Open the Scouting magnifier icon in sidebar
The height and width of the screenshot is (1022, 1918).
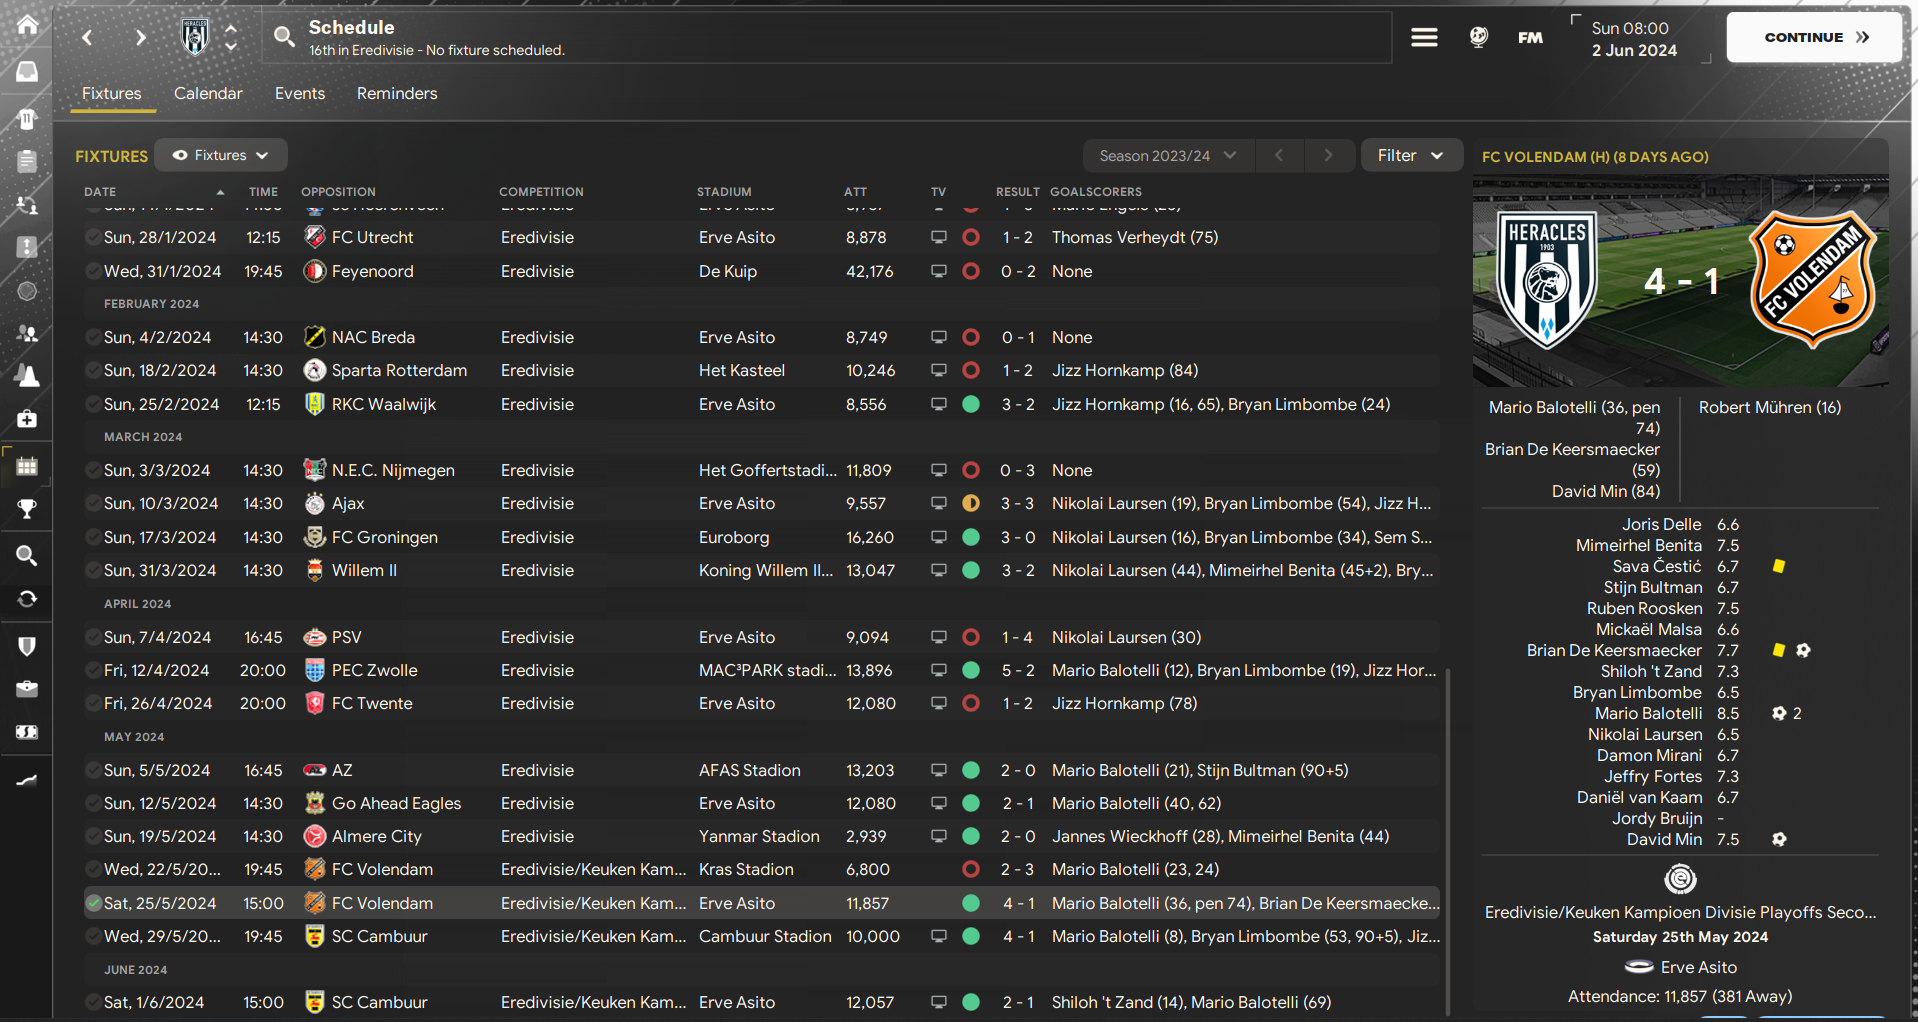coord(27,555)
